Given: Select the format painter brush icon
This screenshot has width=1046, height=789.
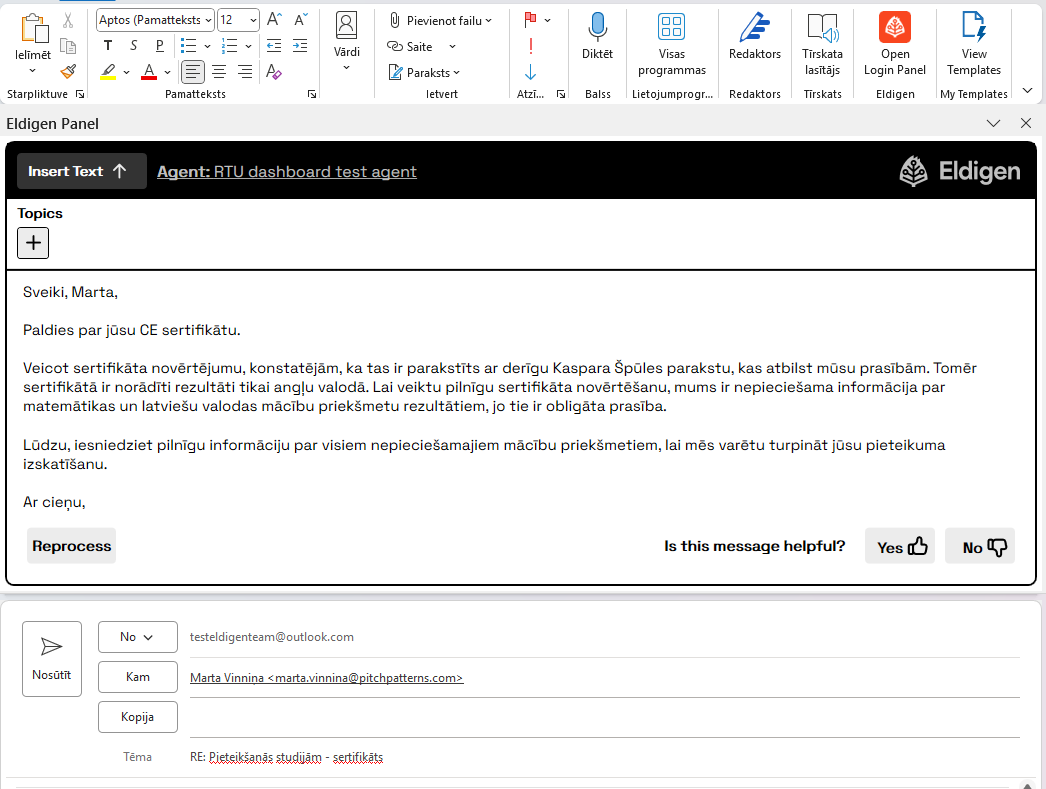Looking at the screenshot, I should coord(68,71).
